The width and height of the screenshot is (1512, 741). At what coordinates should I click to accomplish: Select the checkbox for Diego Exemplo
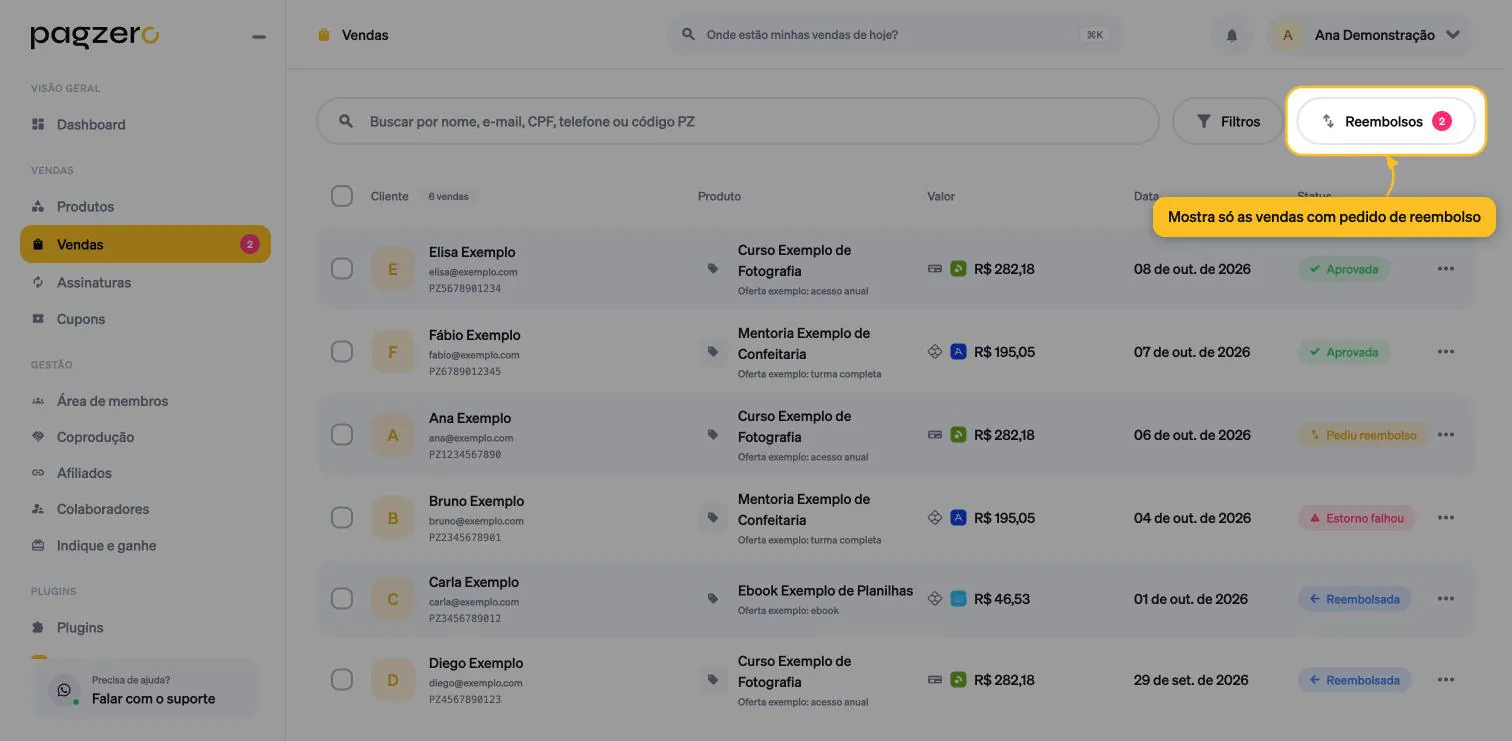point(342,680)
